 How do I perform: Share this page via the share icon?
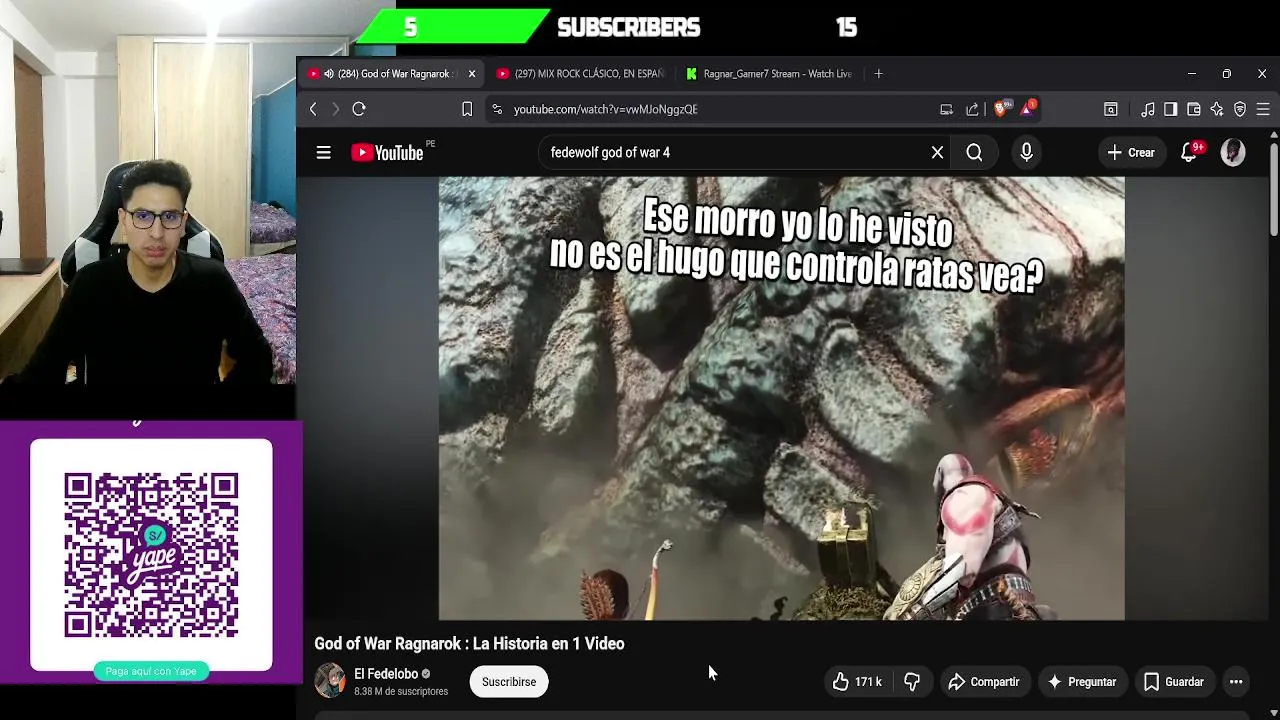tap(972, 109)
